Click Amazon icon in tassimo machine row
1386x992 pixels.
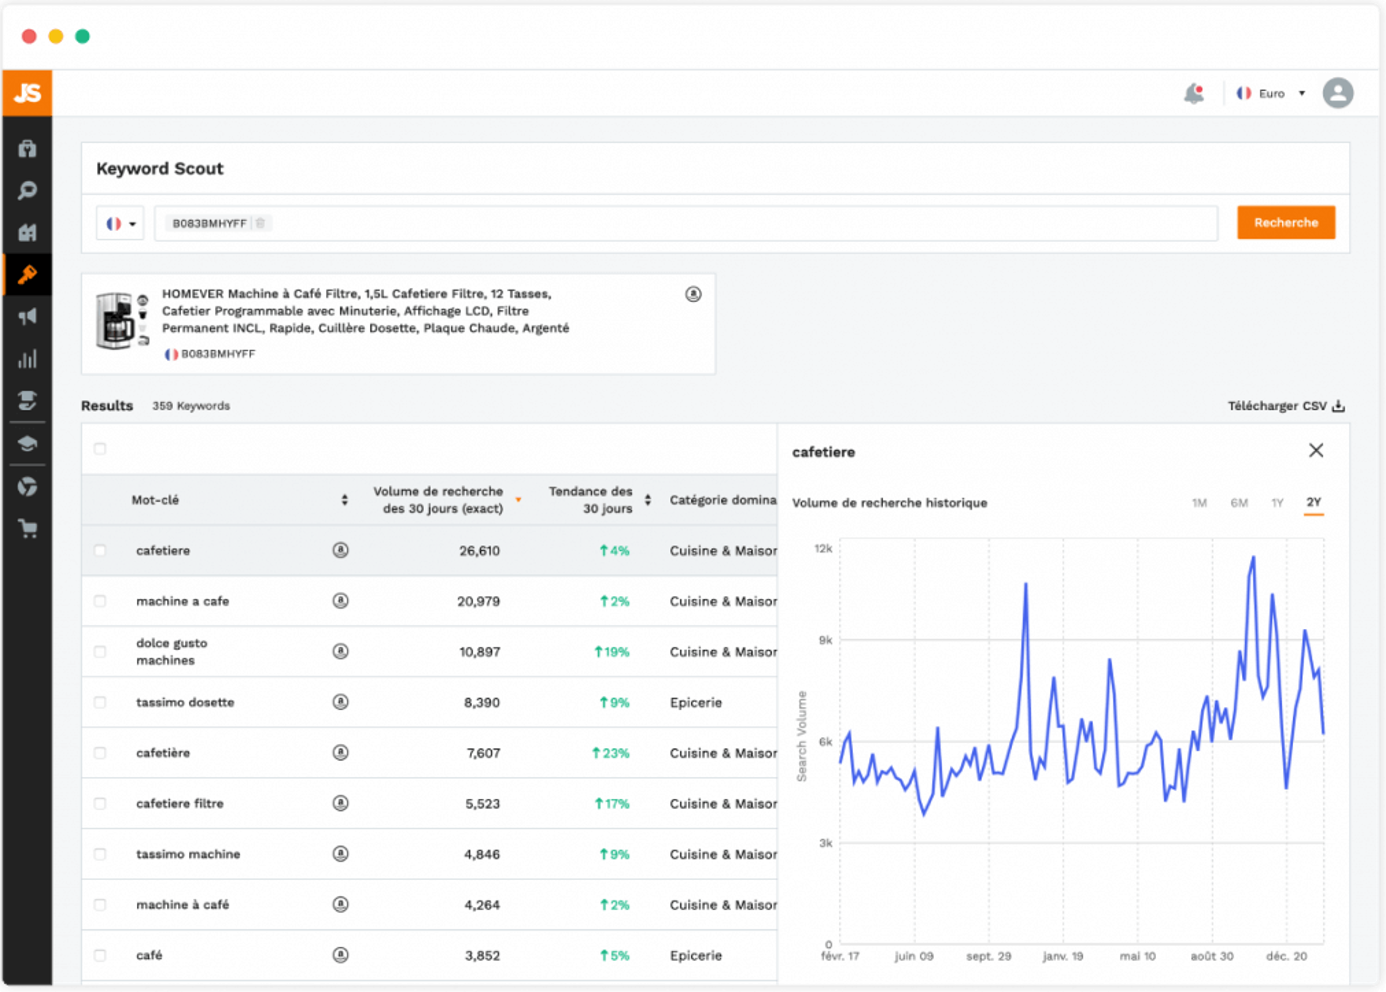(340, 854)
